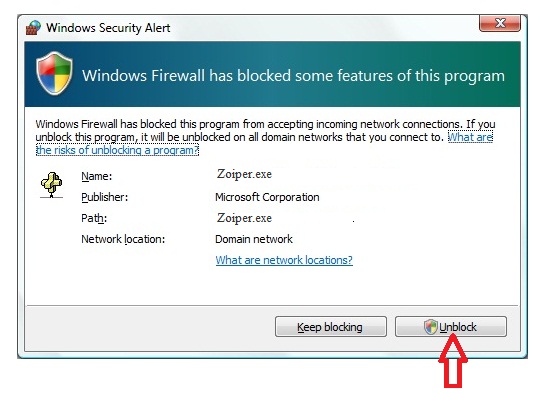
Task: Click the UAC shield icon on Unblock
Action: coord(430,327)
